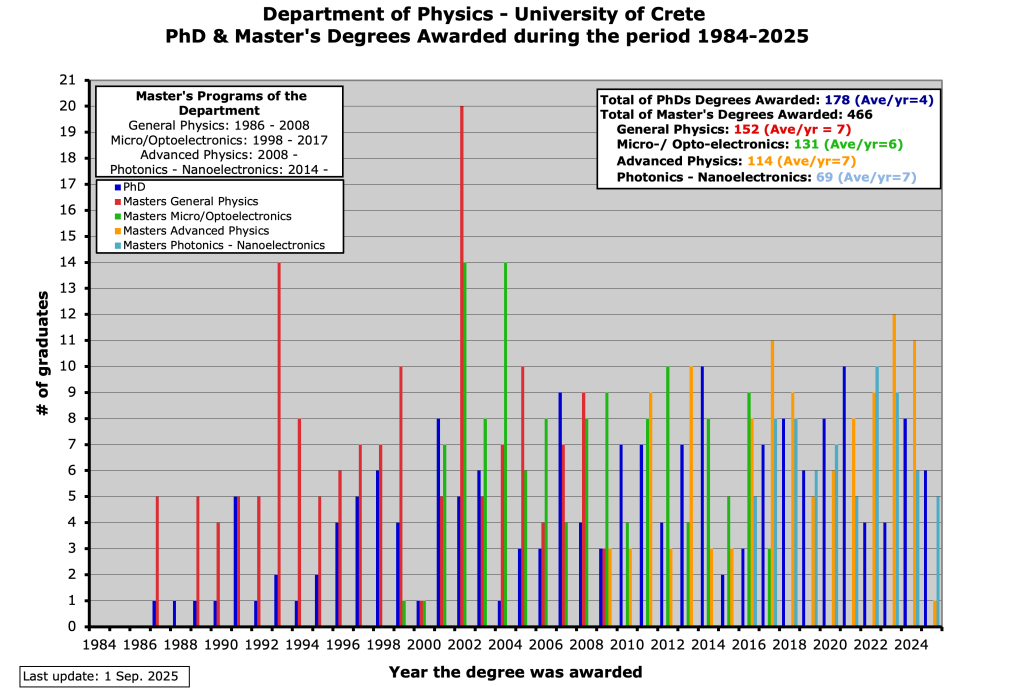1024x697 pixels.
Task: Click the green "131 (Ave/yr=6)" Micro-/Opto-electronics total
Action: point(848,144)
